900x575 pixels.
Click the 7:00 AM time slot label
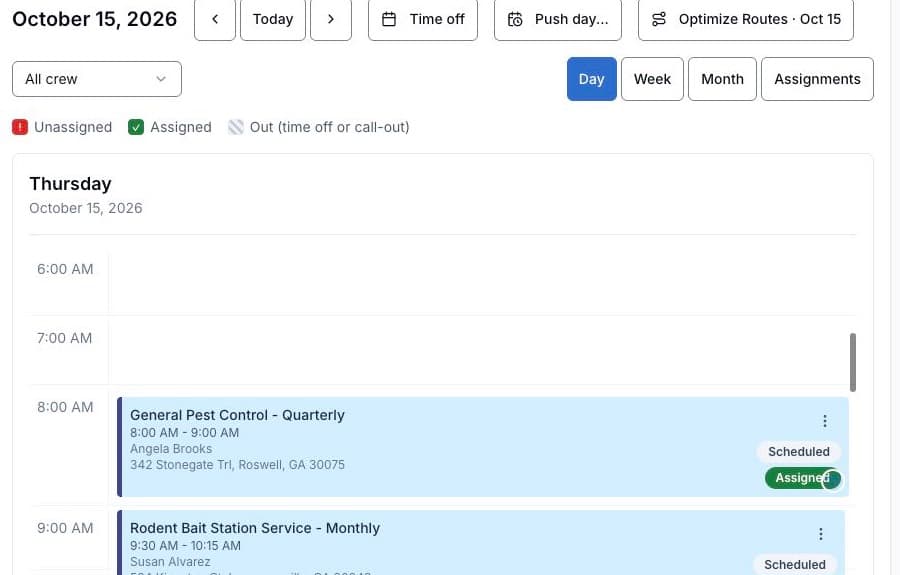[x=64, y=338]
